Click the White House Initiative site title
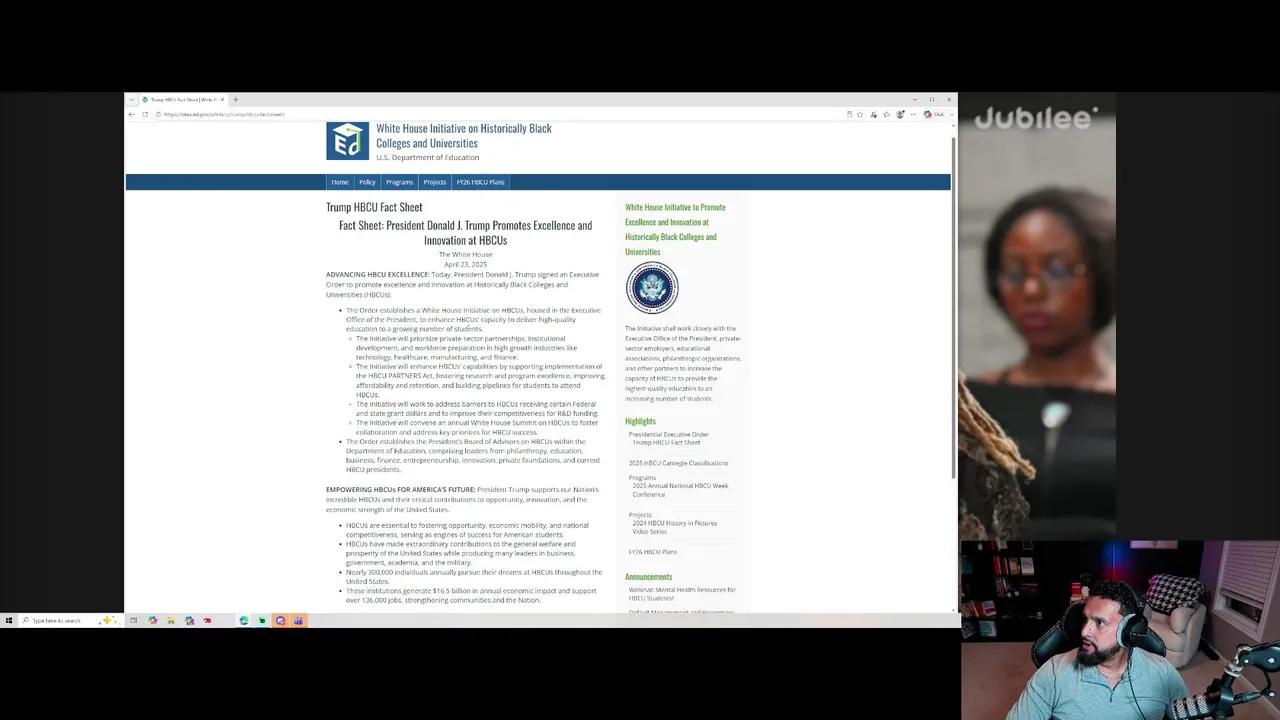Screen dimensions: 1280x720 pos(464,135)
